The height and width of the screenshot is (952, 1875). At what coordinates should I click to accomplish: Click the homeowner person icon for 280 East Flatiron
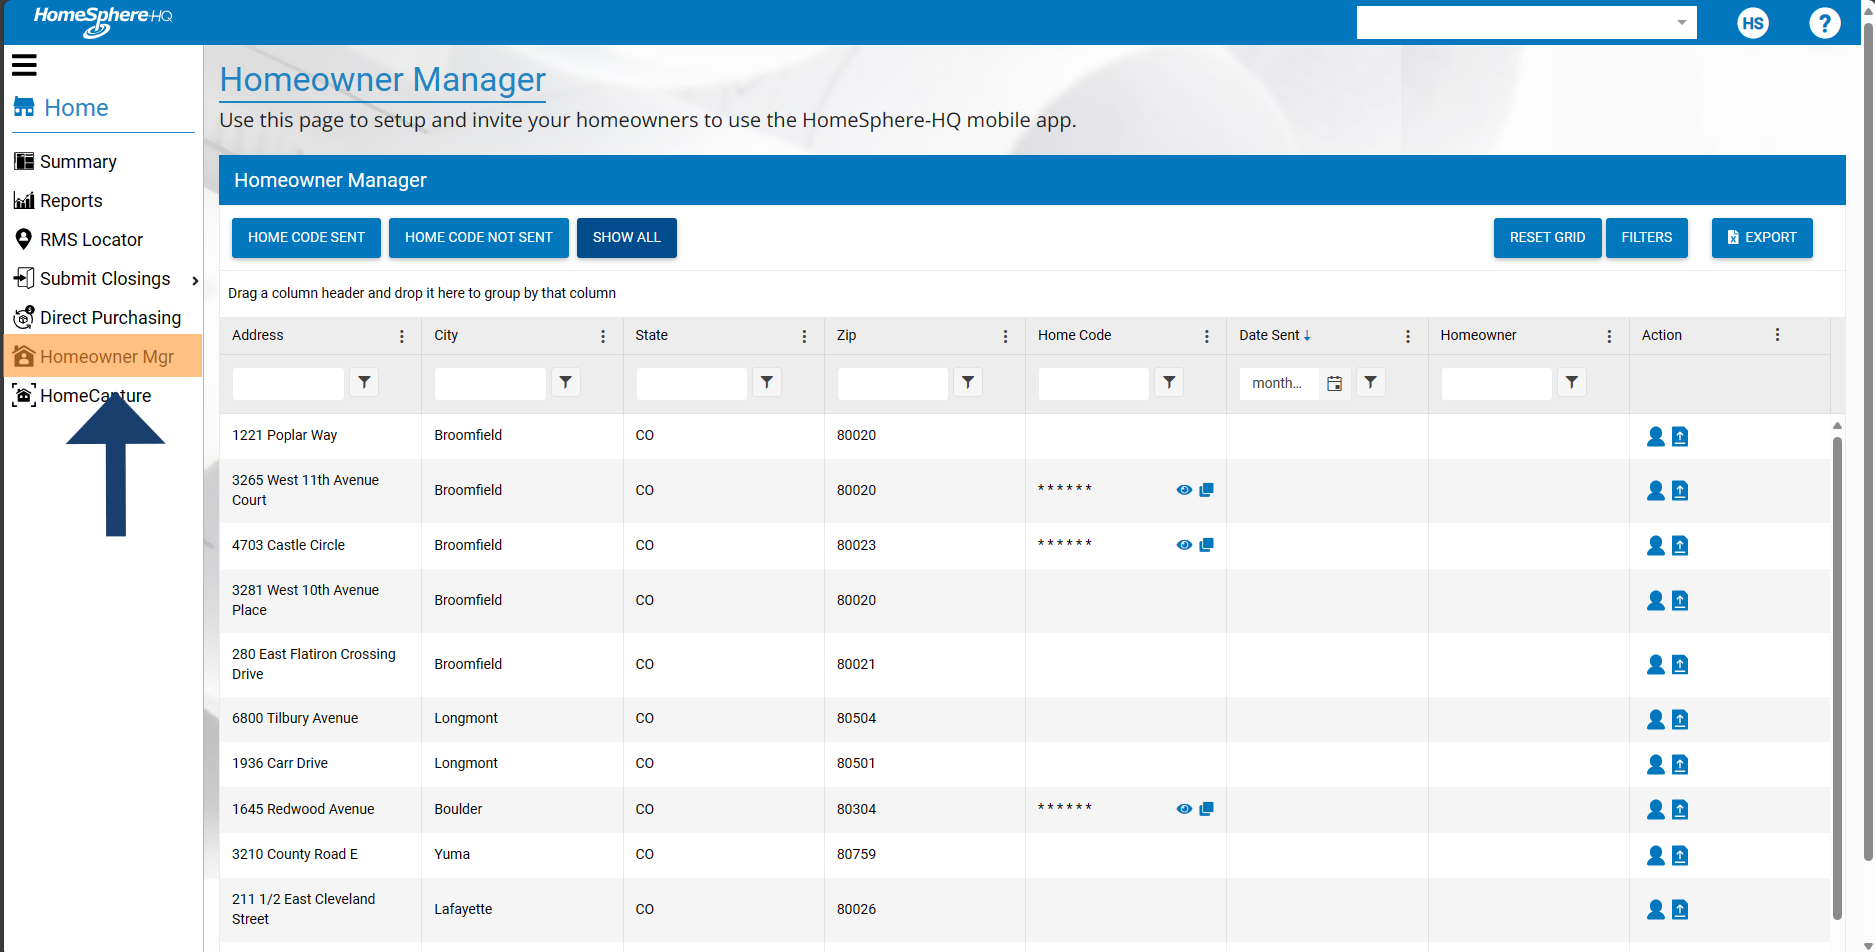tap(1656, 664)
